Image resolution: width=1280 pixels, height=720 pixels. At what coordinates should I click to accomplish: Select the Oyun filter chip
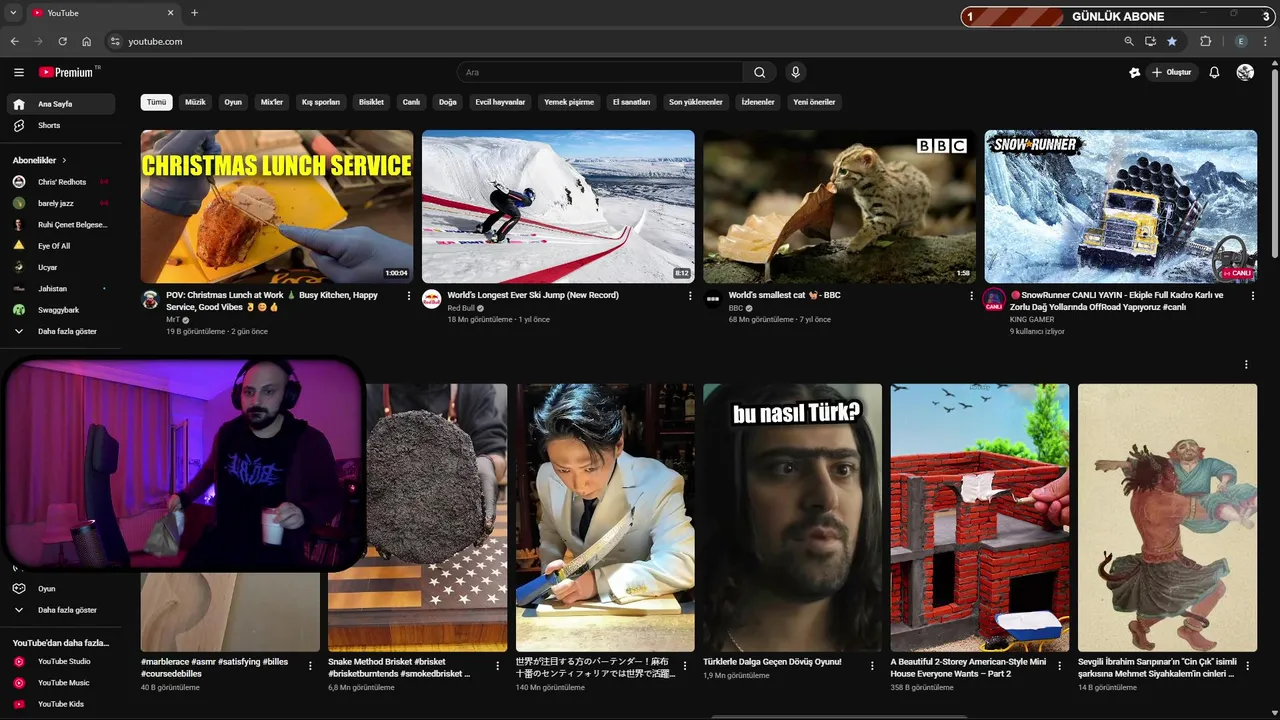click(x=233, y=102)
